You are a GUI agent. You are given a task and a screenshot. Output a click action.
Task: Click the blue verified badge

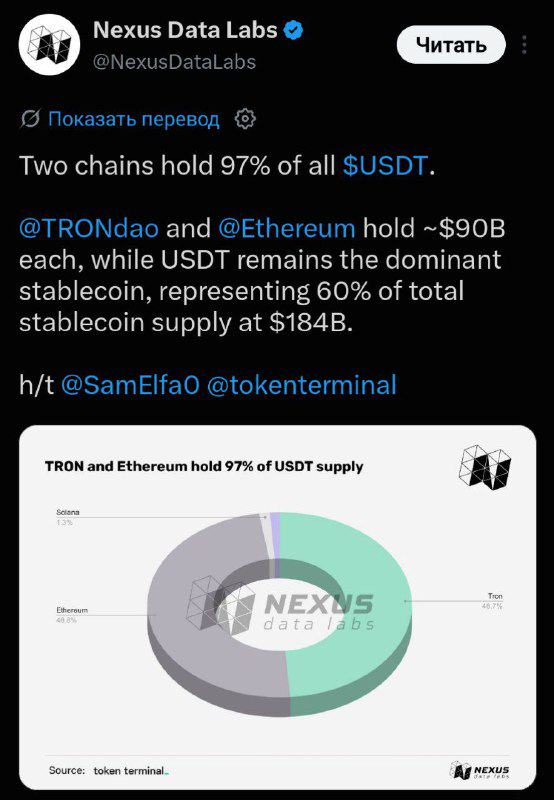pyautogui.click(x=293, y=30)
